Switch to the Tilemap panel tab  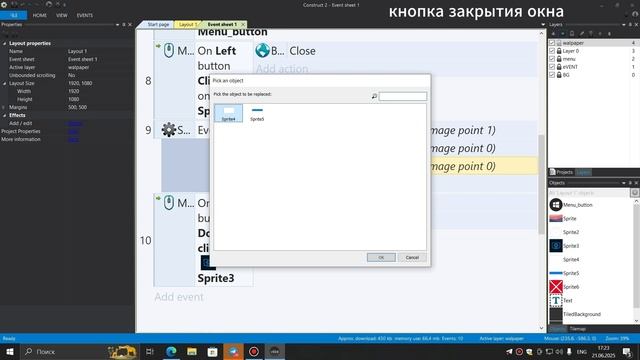578,329
